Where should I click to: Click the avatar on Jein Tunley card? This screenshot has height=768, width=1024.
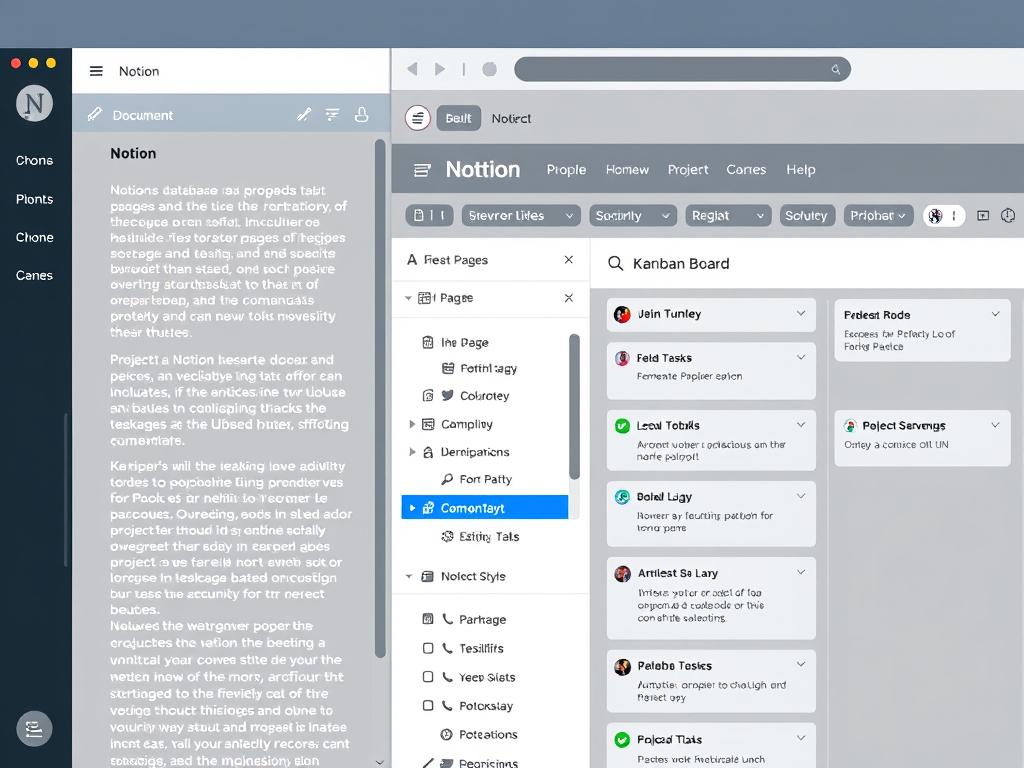tap(622, 314)
